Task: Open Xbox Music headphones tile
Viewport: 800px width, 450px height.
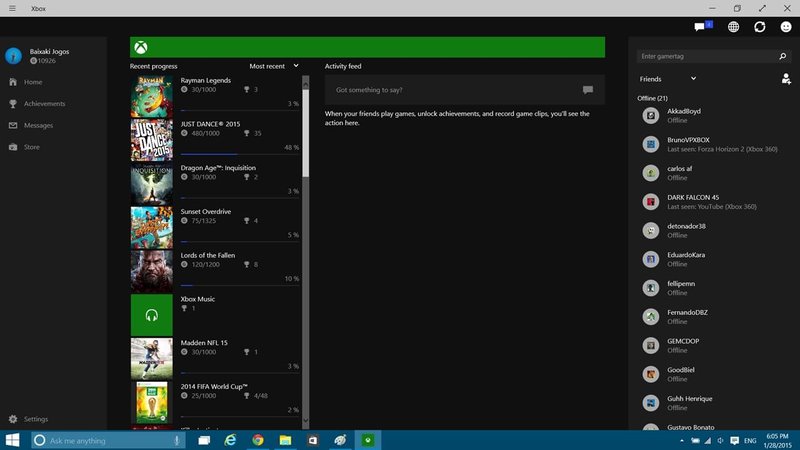Action: click(152, 315)
